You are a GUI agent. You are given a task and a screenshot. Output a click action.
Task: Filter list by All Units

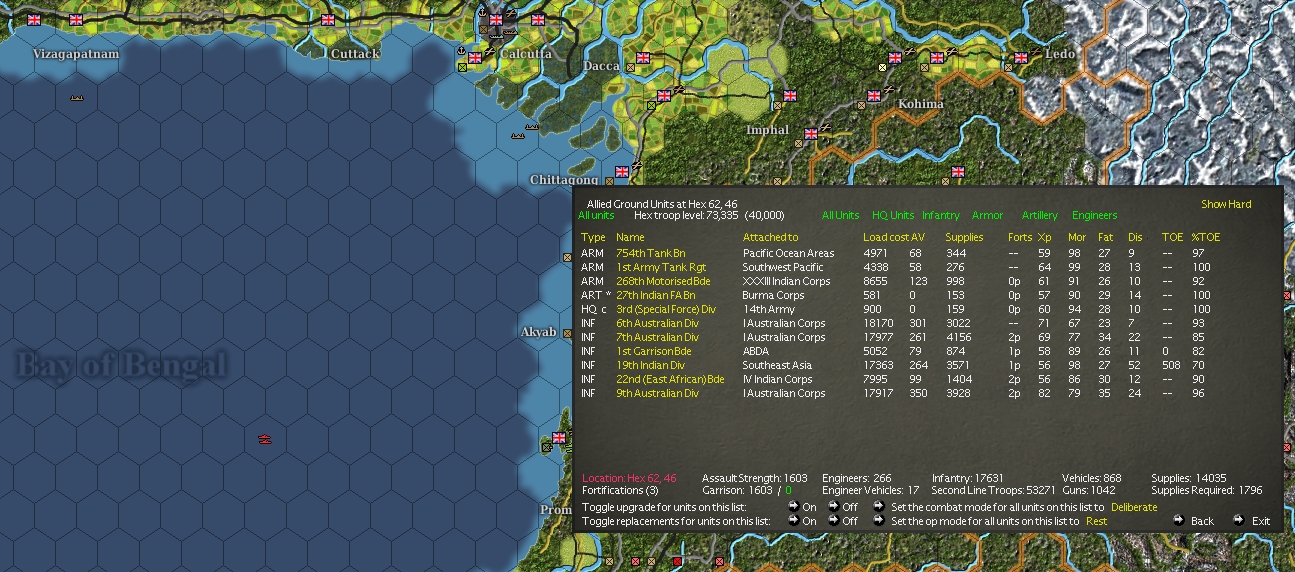click(x=840, y=215)
